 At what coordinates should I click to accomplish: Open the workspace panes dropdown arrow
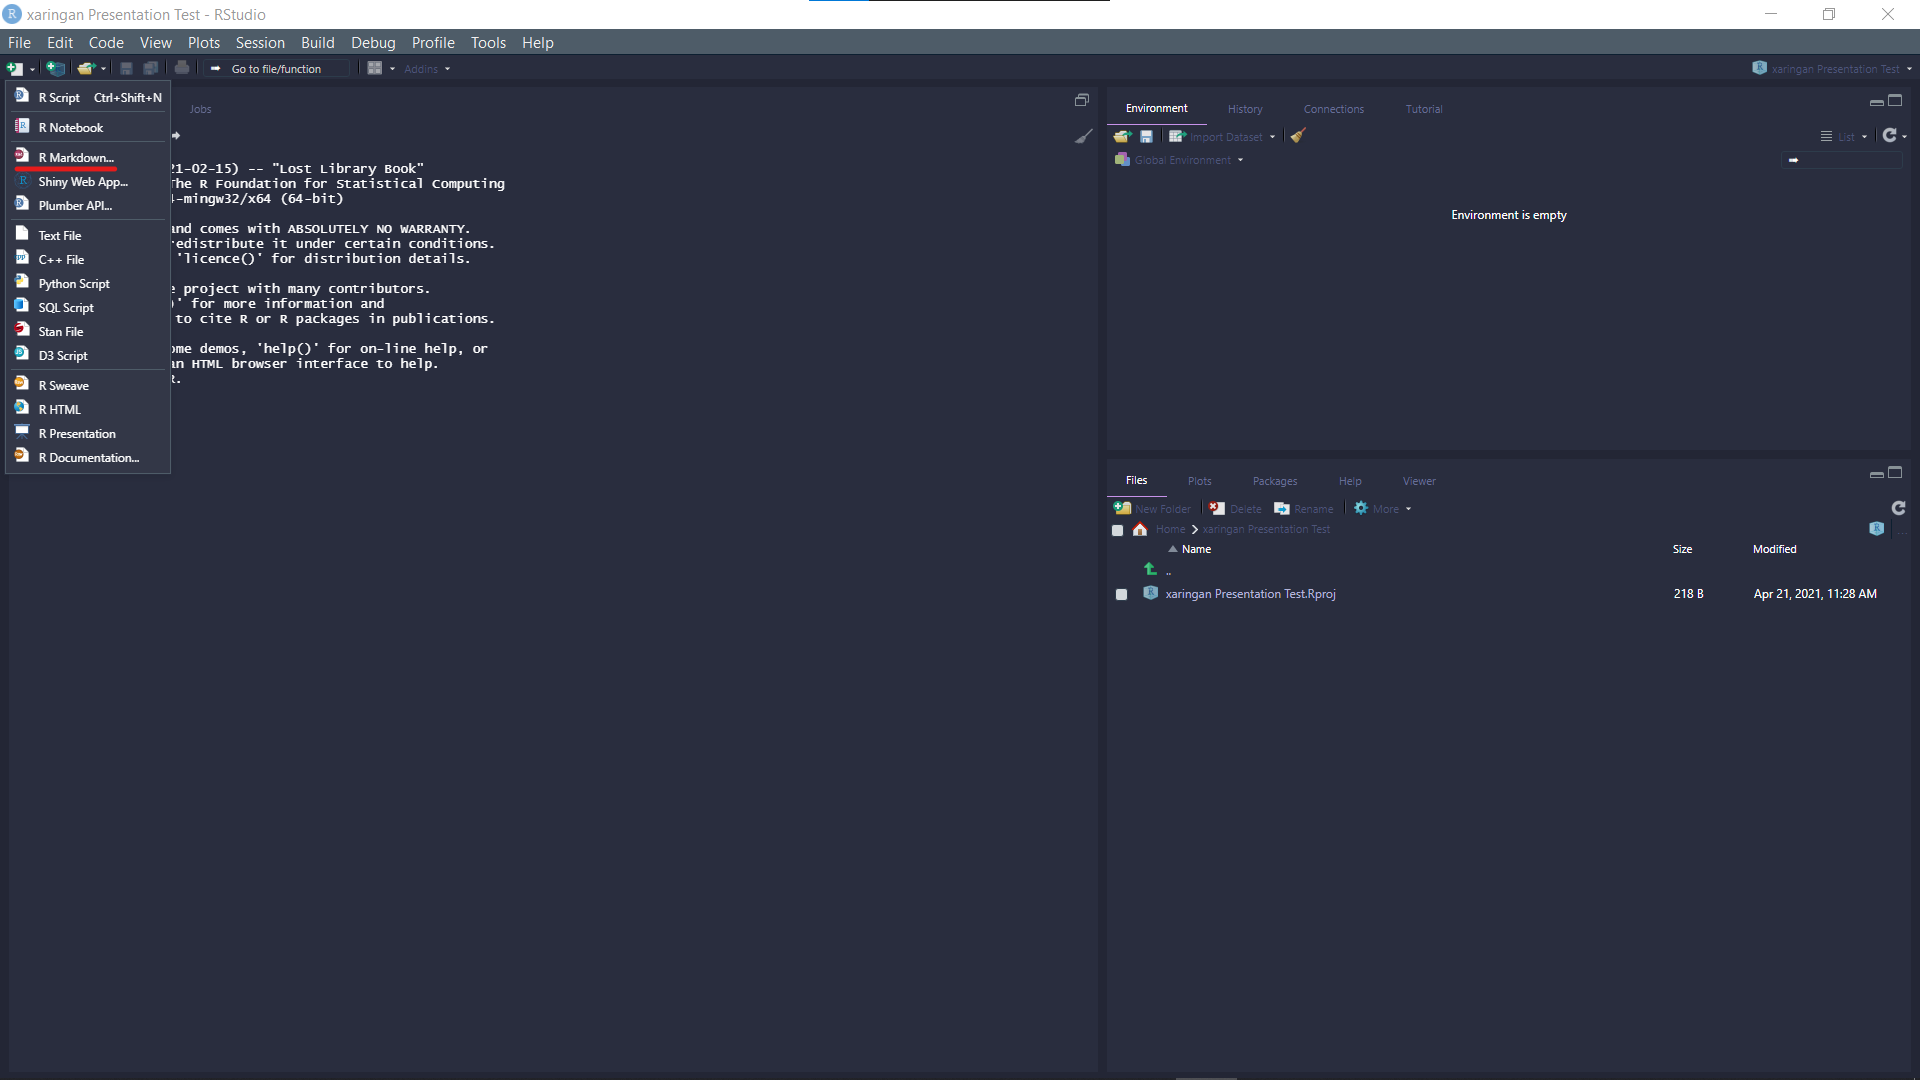392,69
